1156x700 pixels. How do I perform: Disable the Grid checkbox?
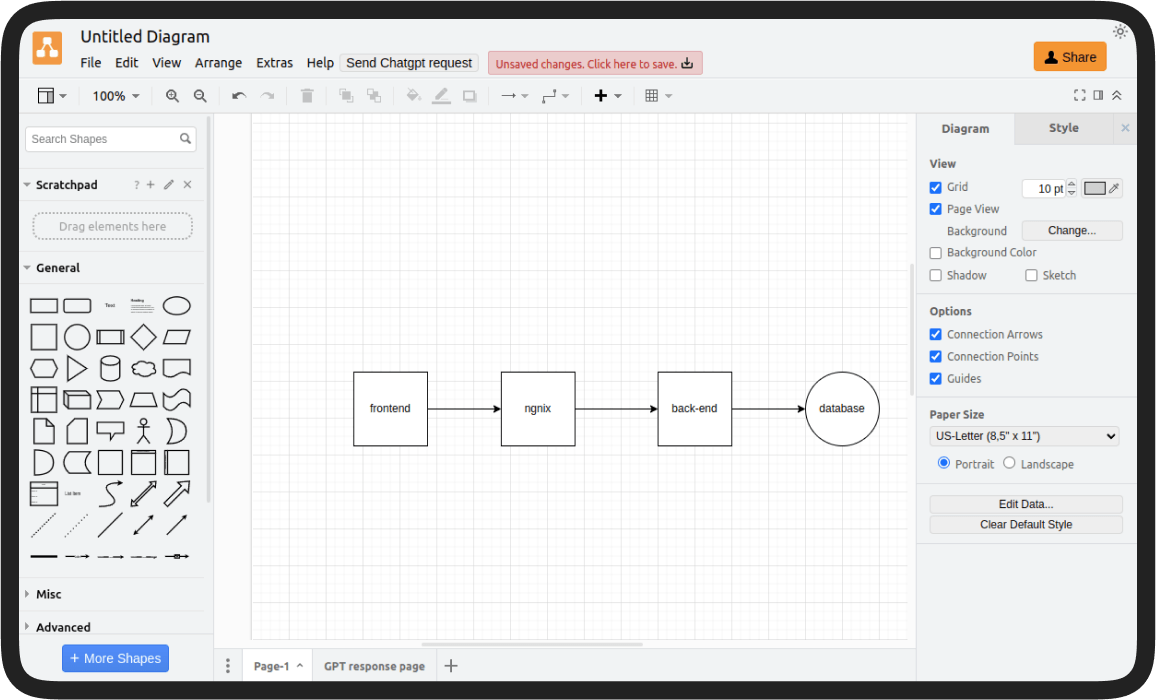(x=936, y=187)
